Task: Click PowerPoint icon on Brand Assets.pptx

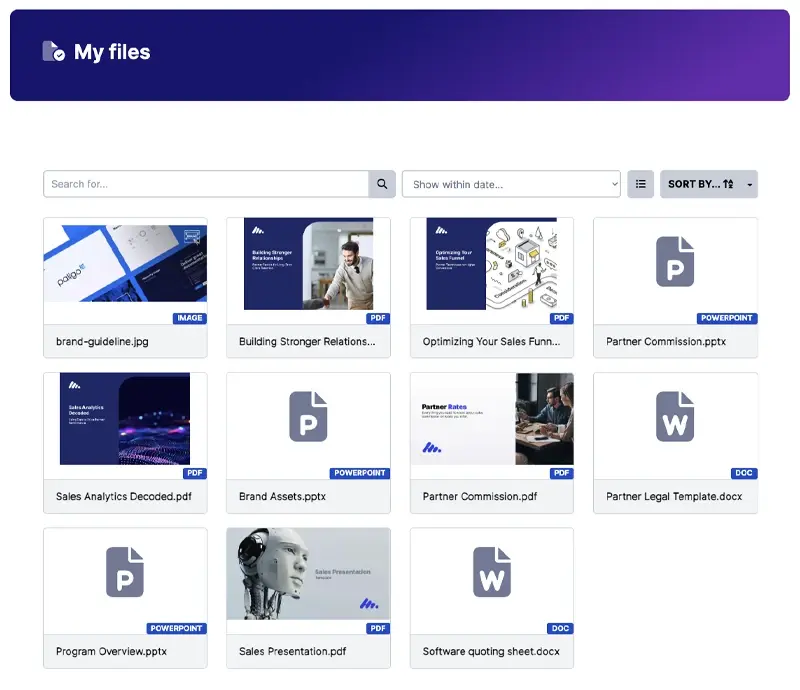Action: coord(308,417)
